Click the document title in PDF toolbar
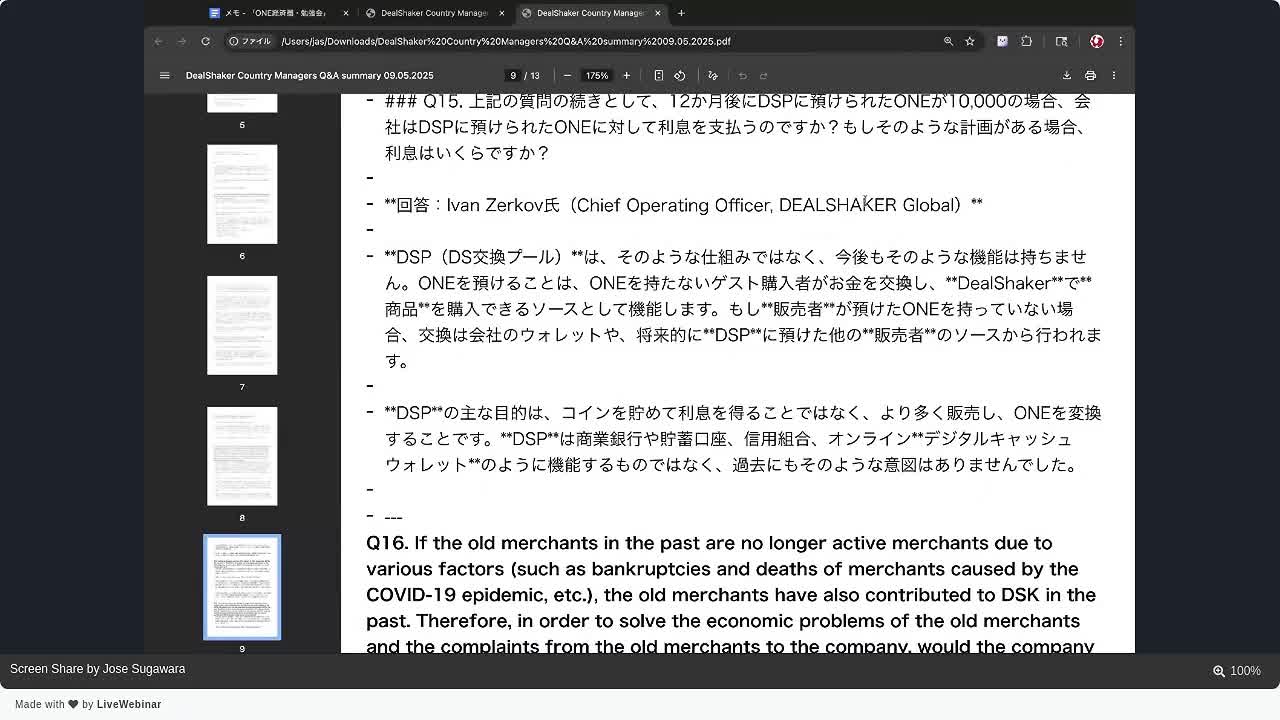 pos(309,75)
